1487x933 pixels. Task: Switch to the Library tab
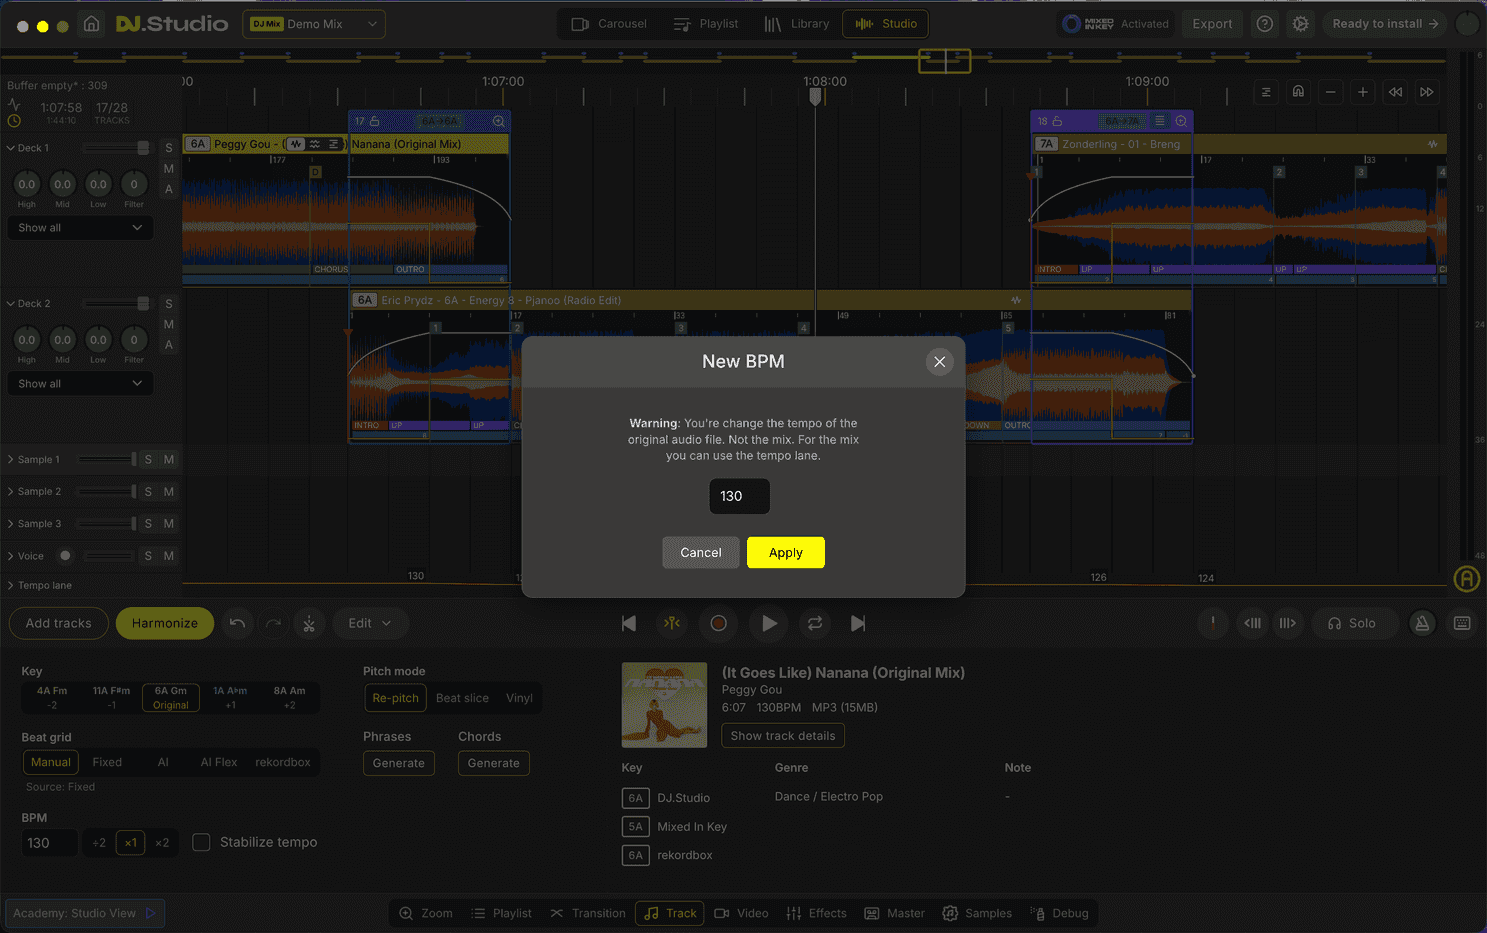pos(797,23)
